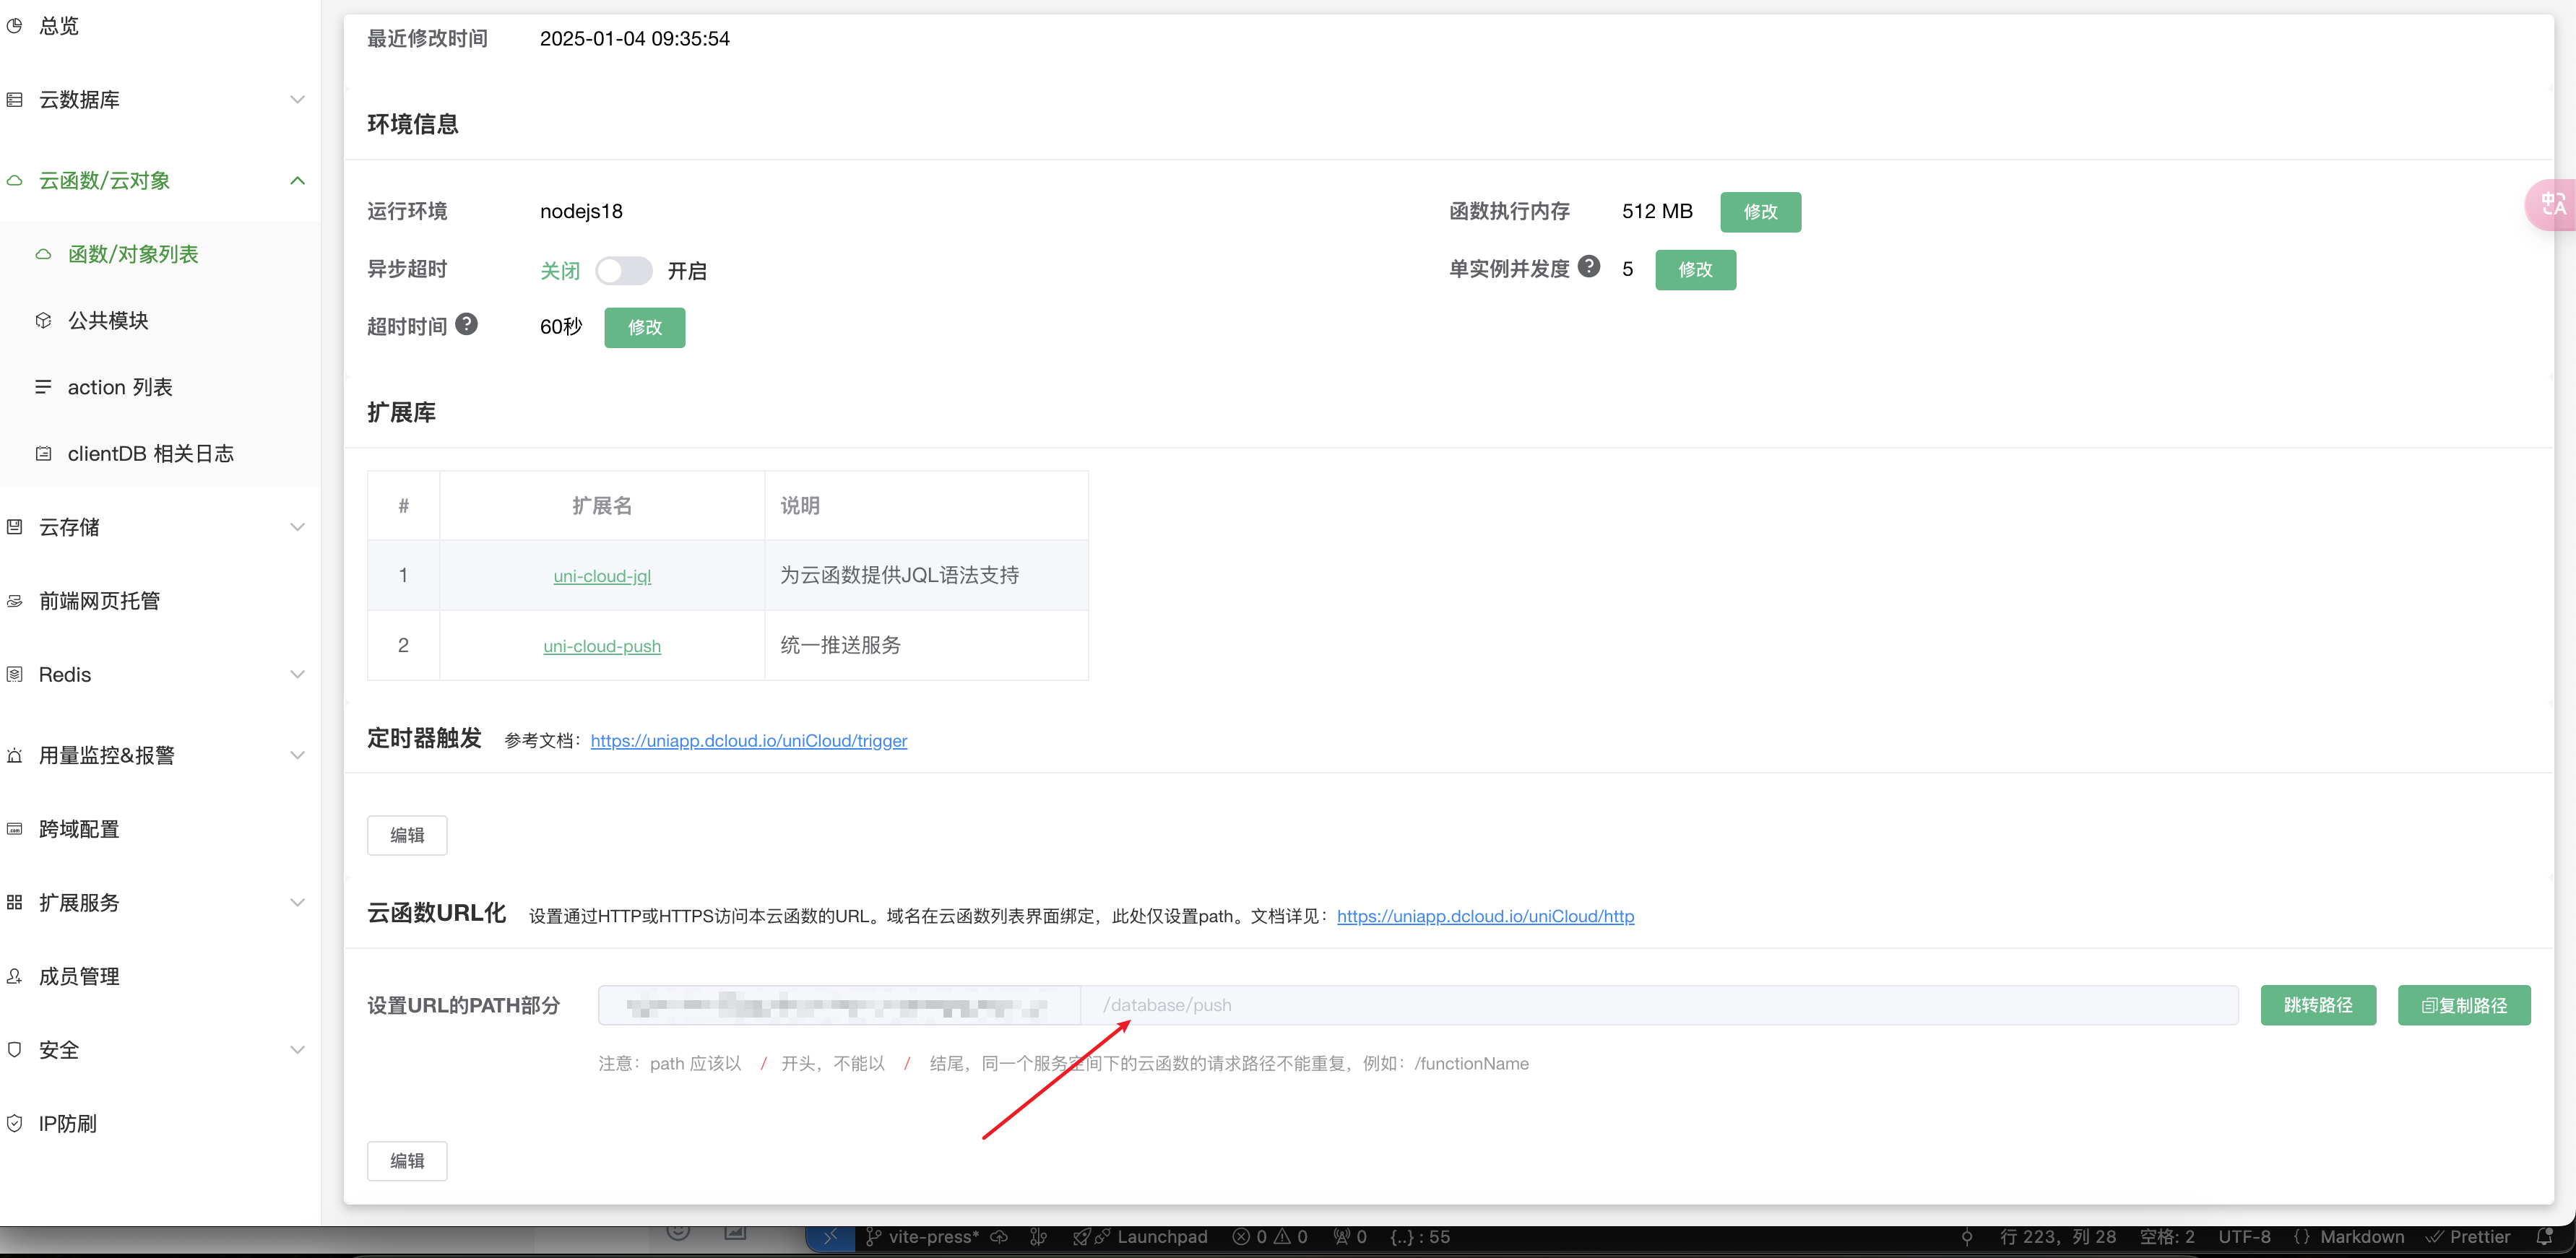Open 成员管理 menu item

(x=160, y=977)
